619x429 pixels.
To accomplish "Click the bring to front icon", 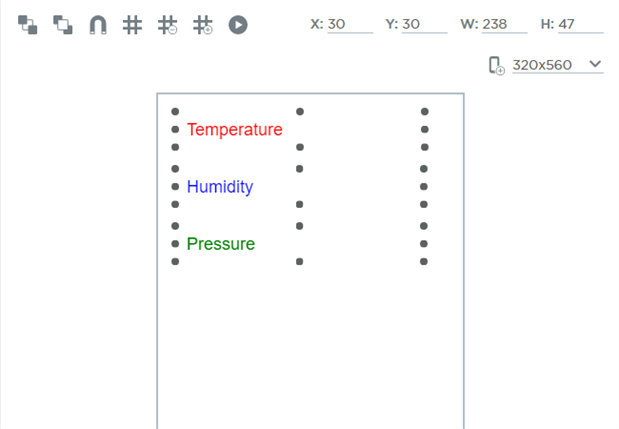I will (x=28, y=25).
